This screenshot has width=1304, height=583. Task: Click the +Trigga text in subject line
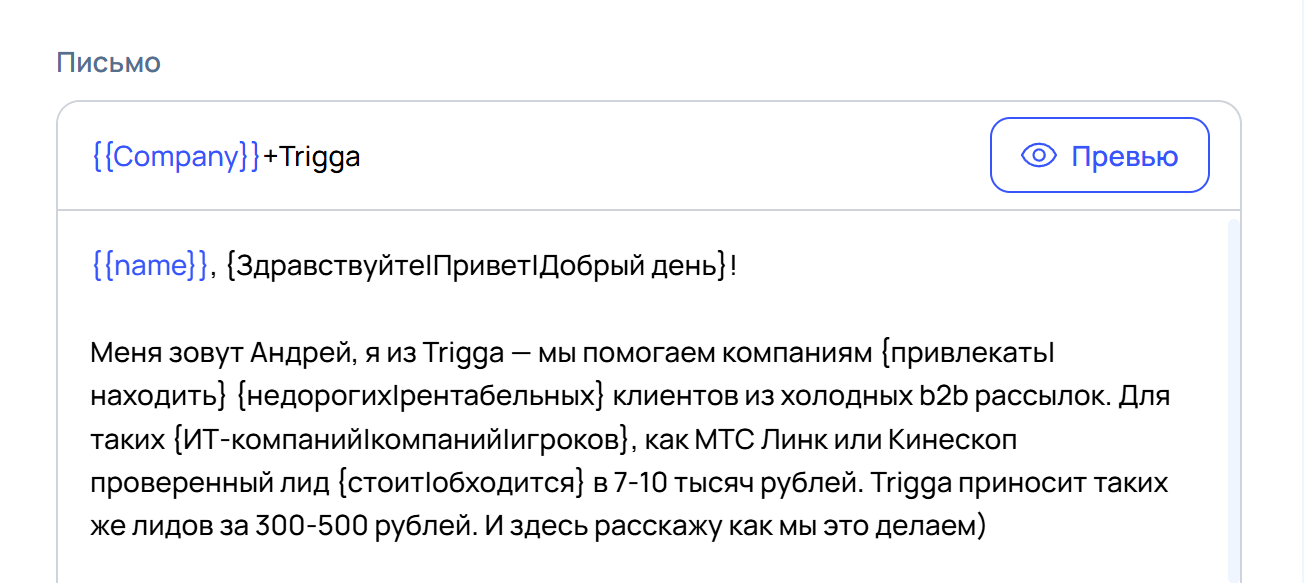tap(311, 157)
